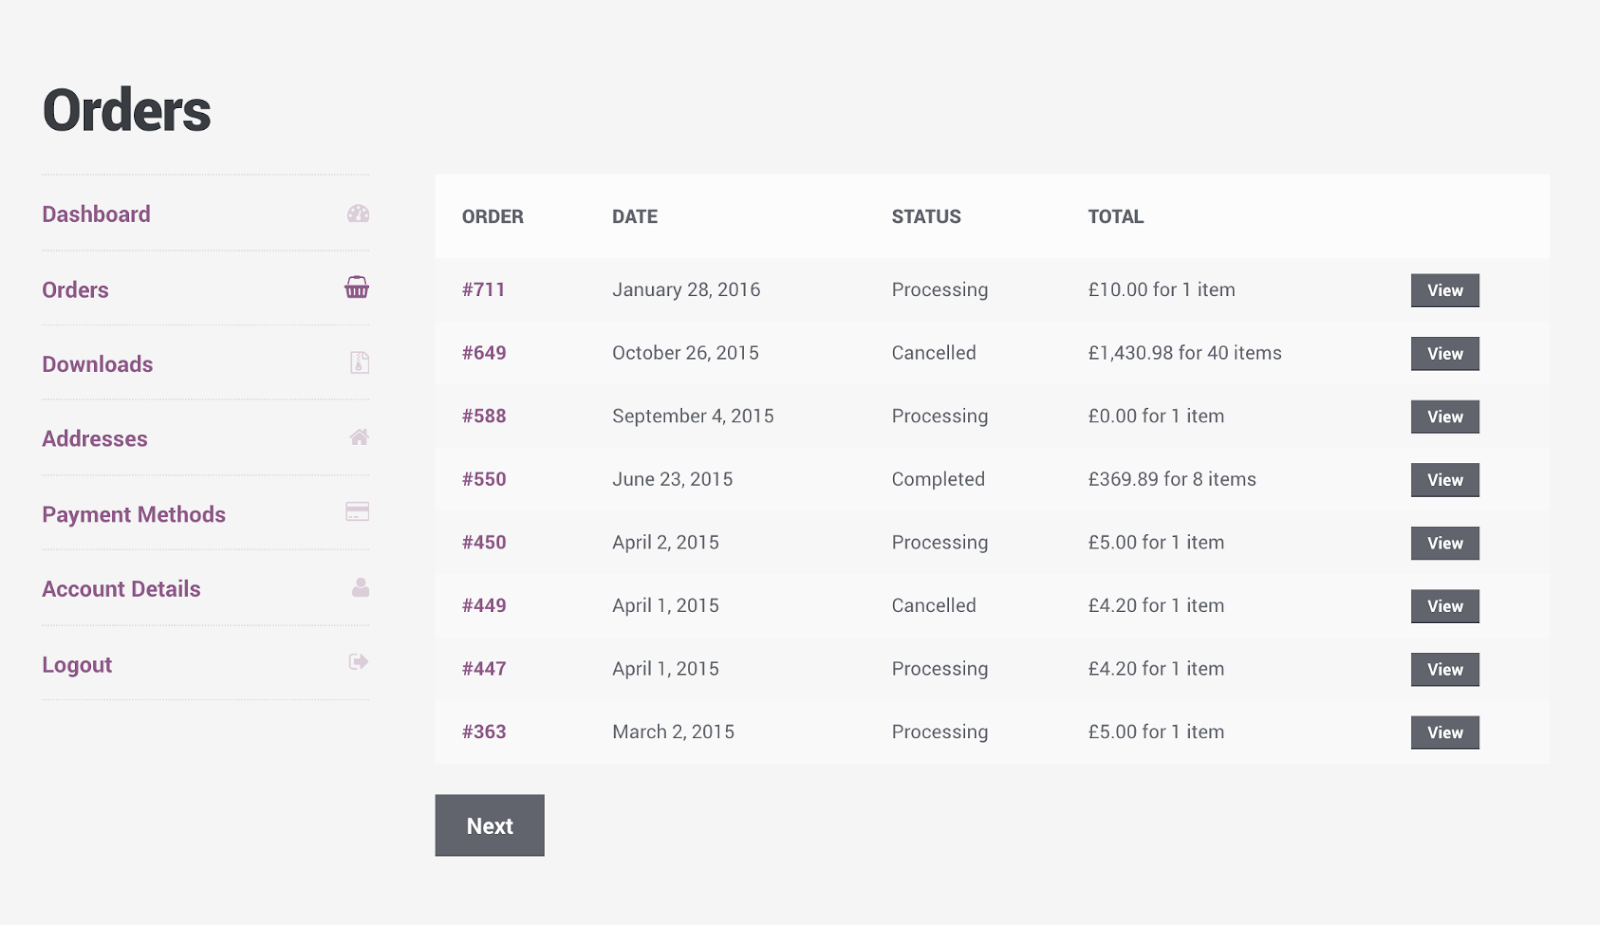Log out via sidebar Logout link
1600x926 pixels.
77,665
